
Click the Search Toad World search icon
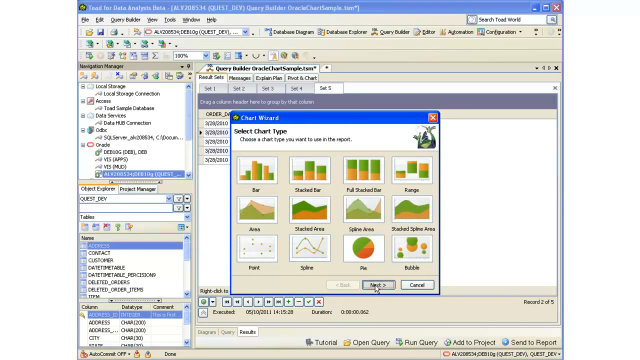(552, 20)
